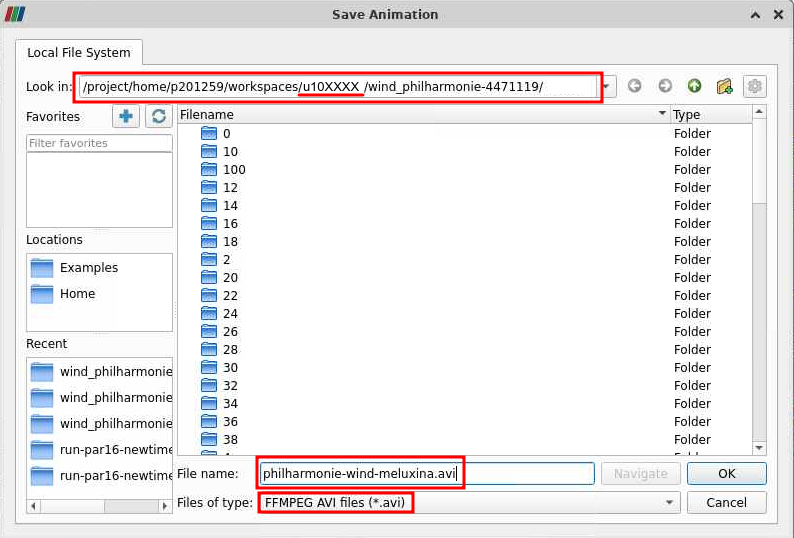The image size is (794, 538).
Task: Switch to the Local File System tab
Action: coord(79,53)
